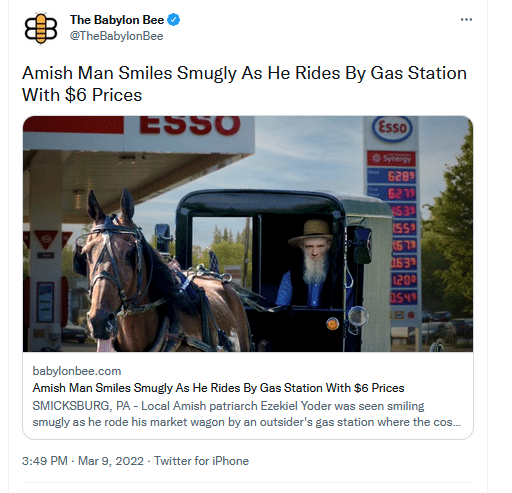The height and width of the screenshot is (493, 512).
Task: Visit the @TheBabylonBee handle link
Action: (x=116, y=36)
